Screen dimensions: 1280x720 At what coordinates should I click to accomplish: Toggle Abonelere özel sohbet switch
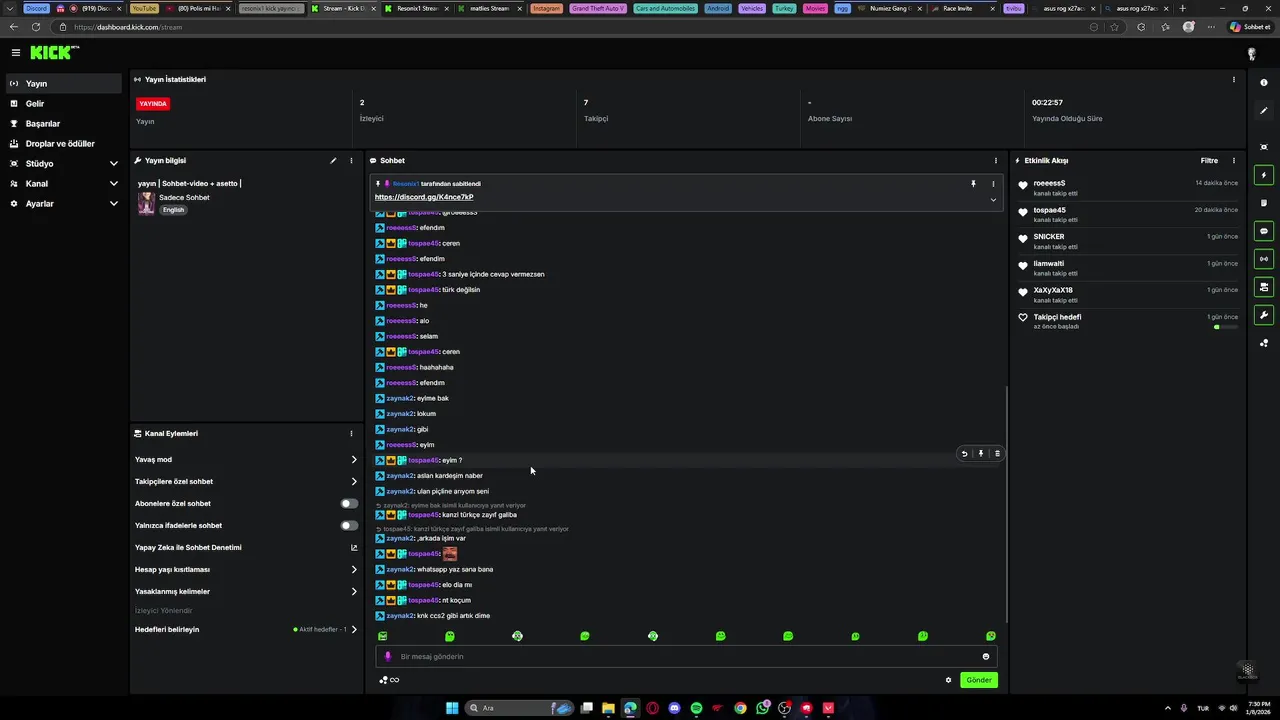(349, 503)
